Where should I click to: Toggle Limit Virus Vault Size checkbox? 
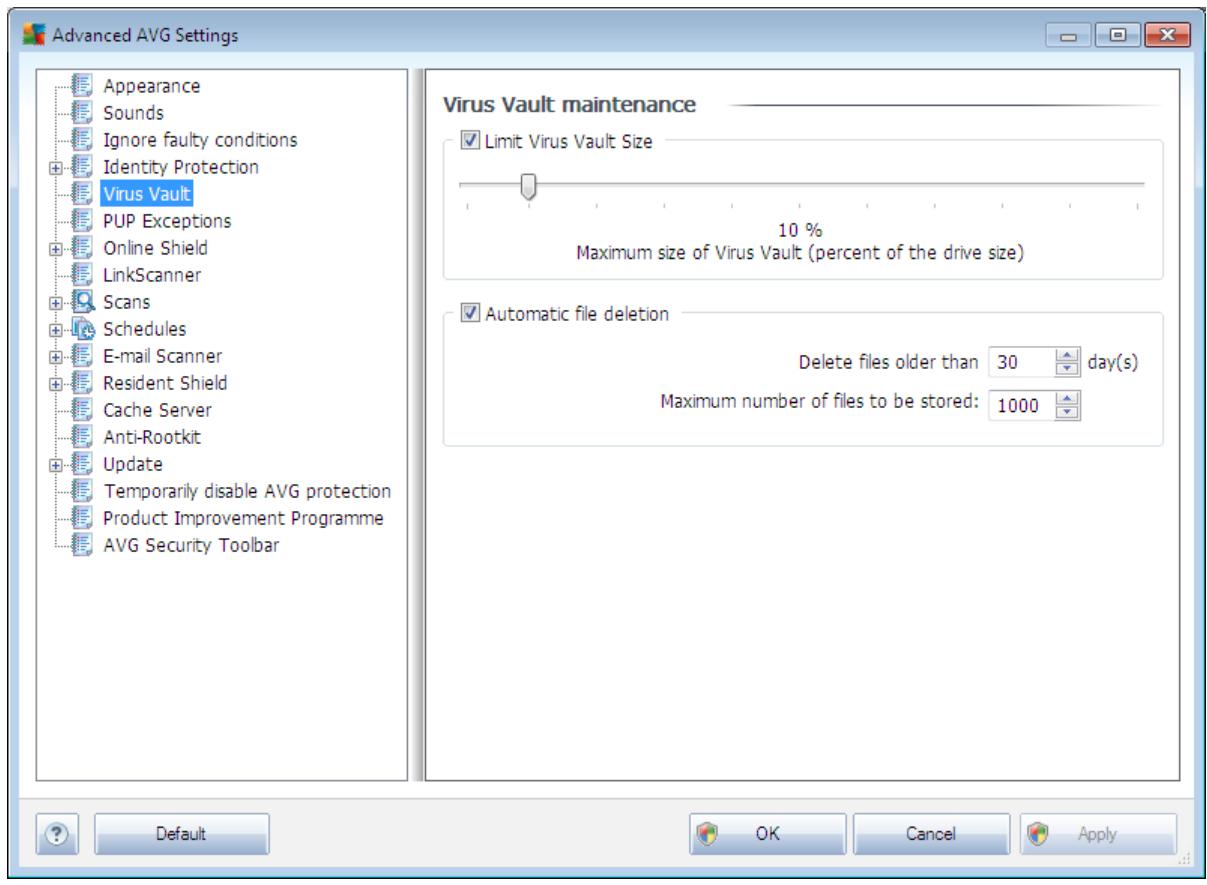coord(471,142)
